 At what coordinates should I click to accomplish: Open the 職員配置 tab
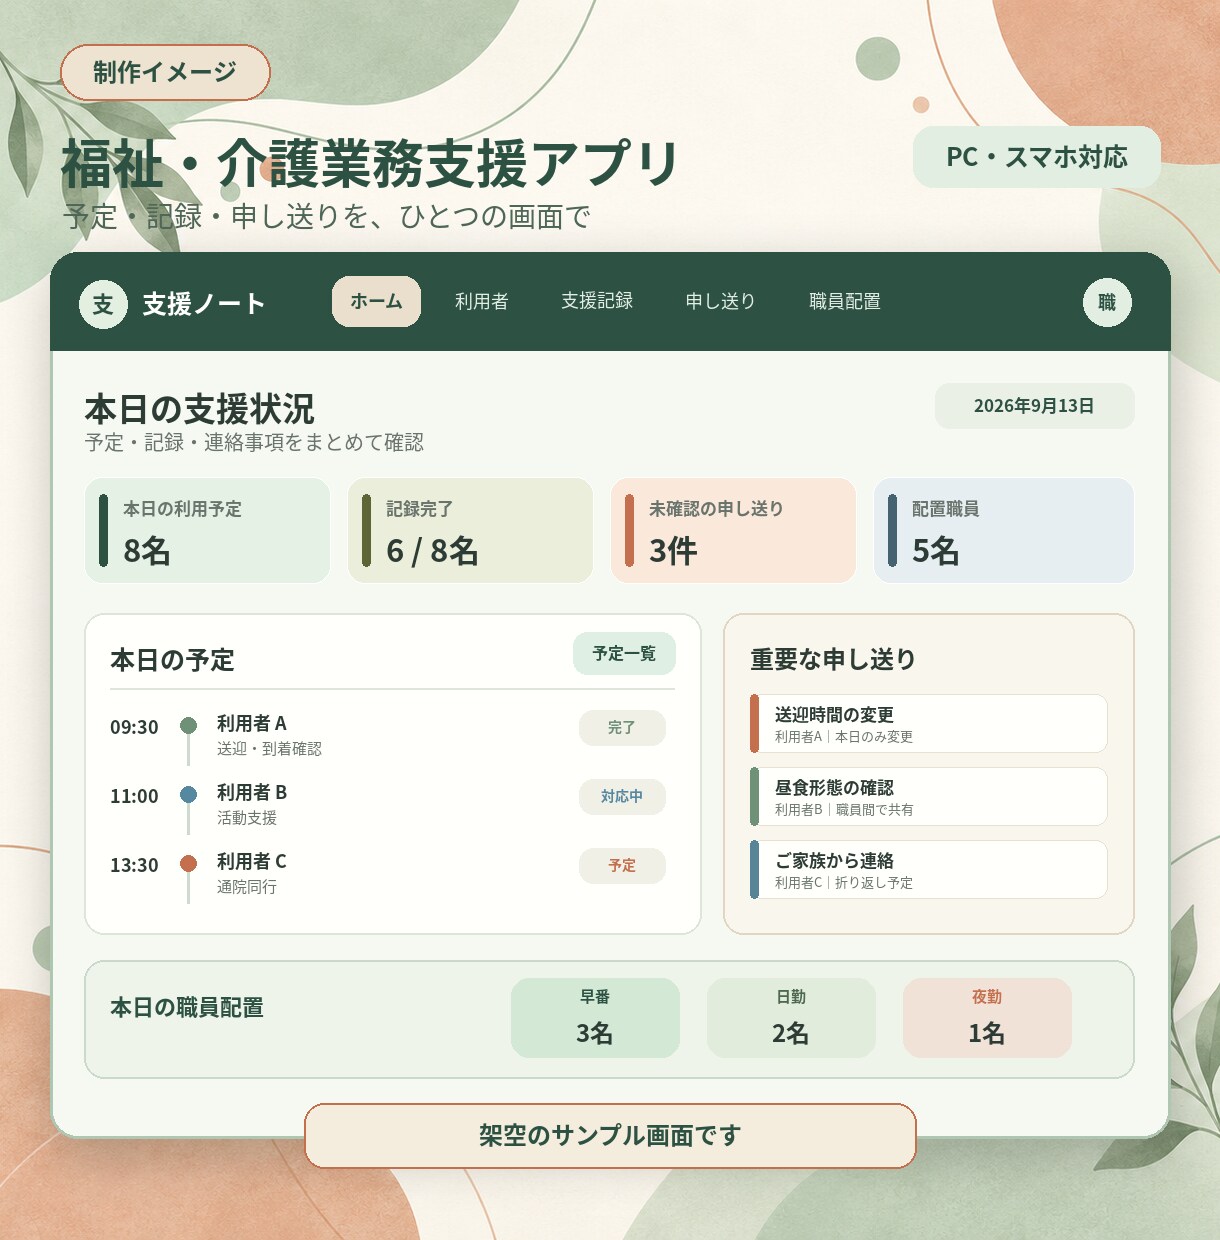[845, 301]
